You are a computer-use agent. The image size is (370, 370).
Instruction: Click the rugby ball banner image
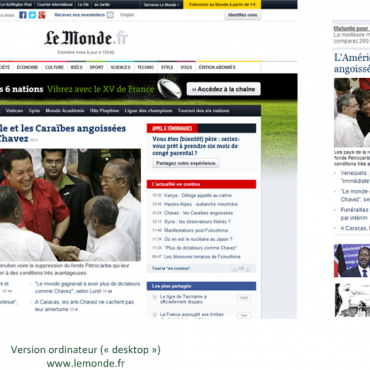[x=169, y=89]
